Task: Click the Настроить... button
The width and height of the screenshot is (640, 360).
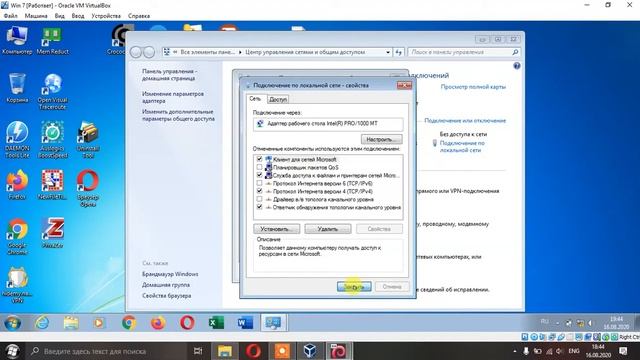Action: [381, 139]
